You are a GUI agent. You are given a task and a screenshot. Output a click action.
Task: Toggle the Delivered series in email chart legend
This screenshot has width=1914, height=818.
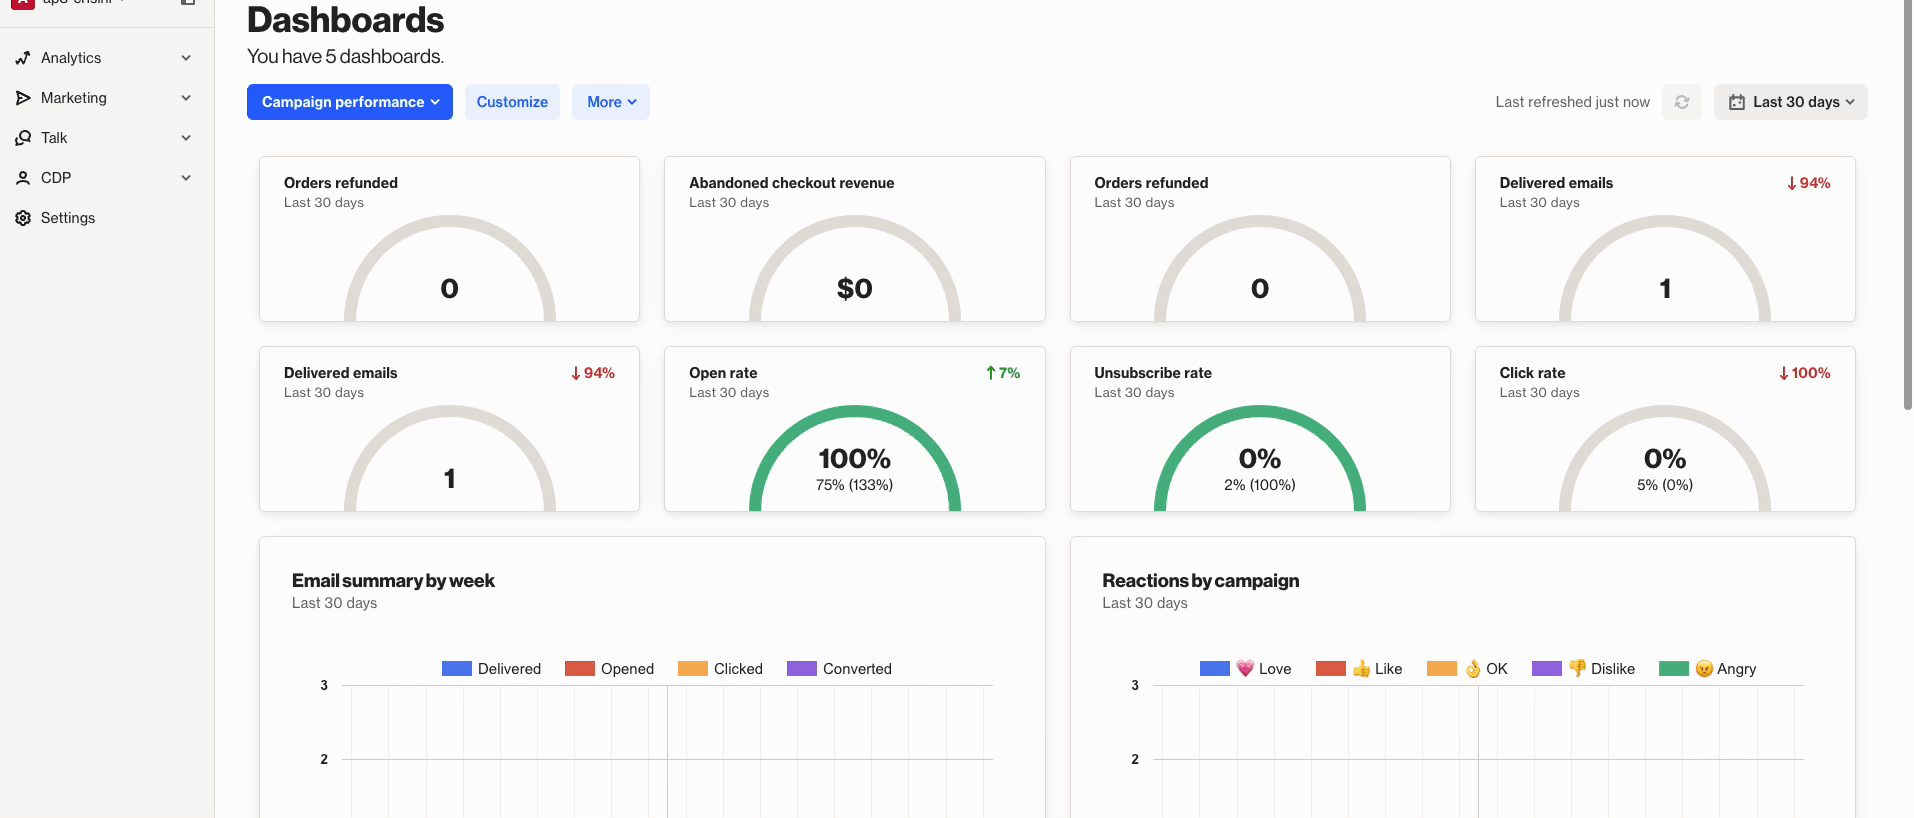491,669
